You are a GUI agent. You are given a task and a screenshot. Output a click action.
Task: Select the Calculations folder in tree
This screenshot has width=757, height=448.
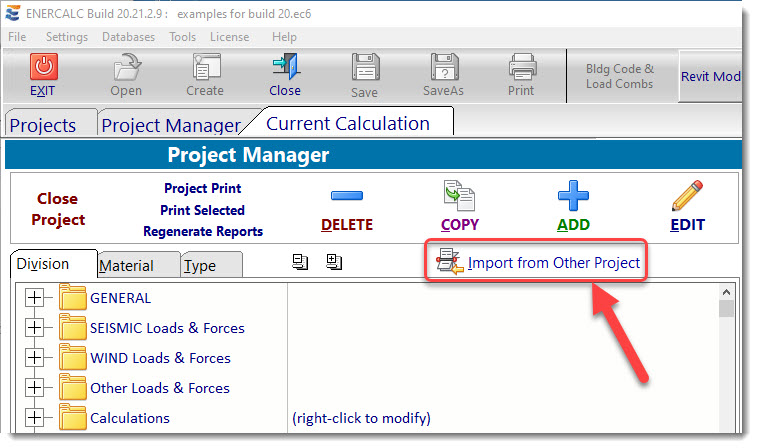(x=129, y=418)
